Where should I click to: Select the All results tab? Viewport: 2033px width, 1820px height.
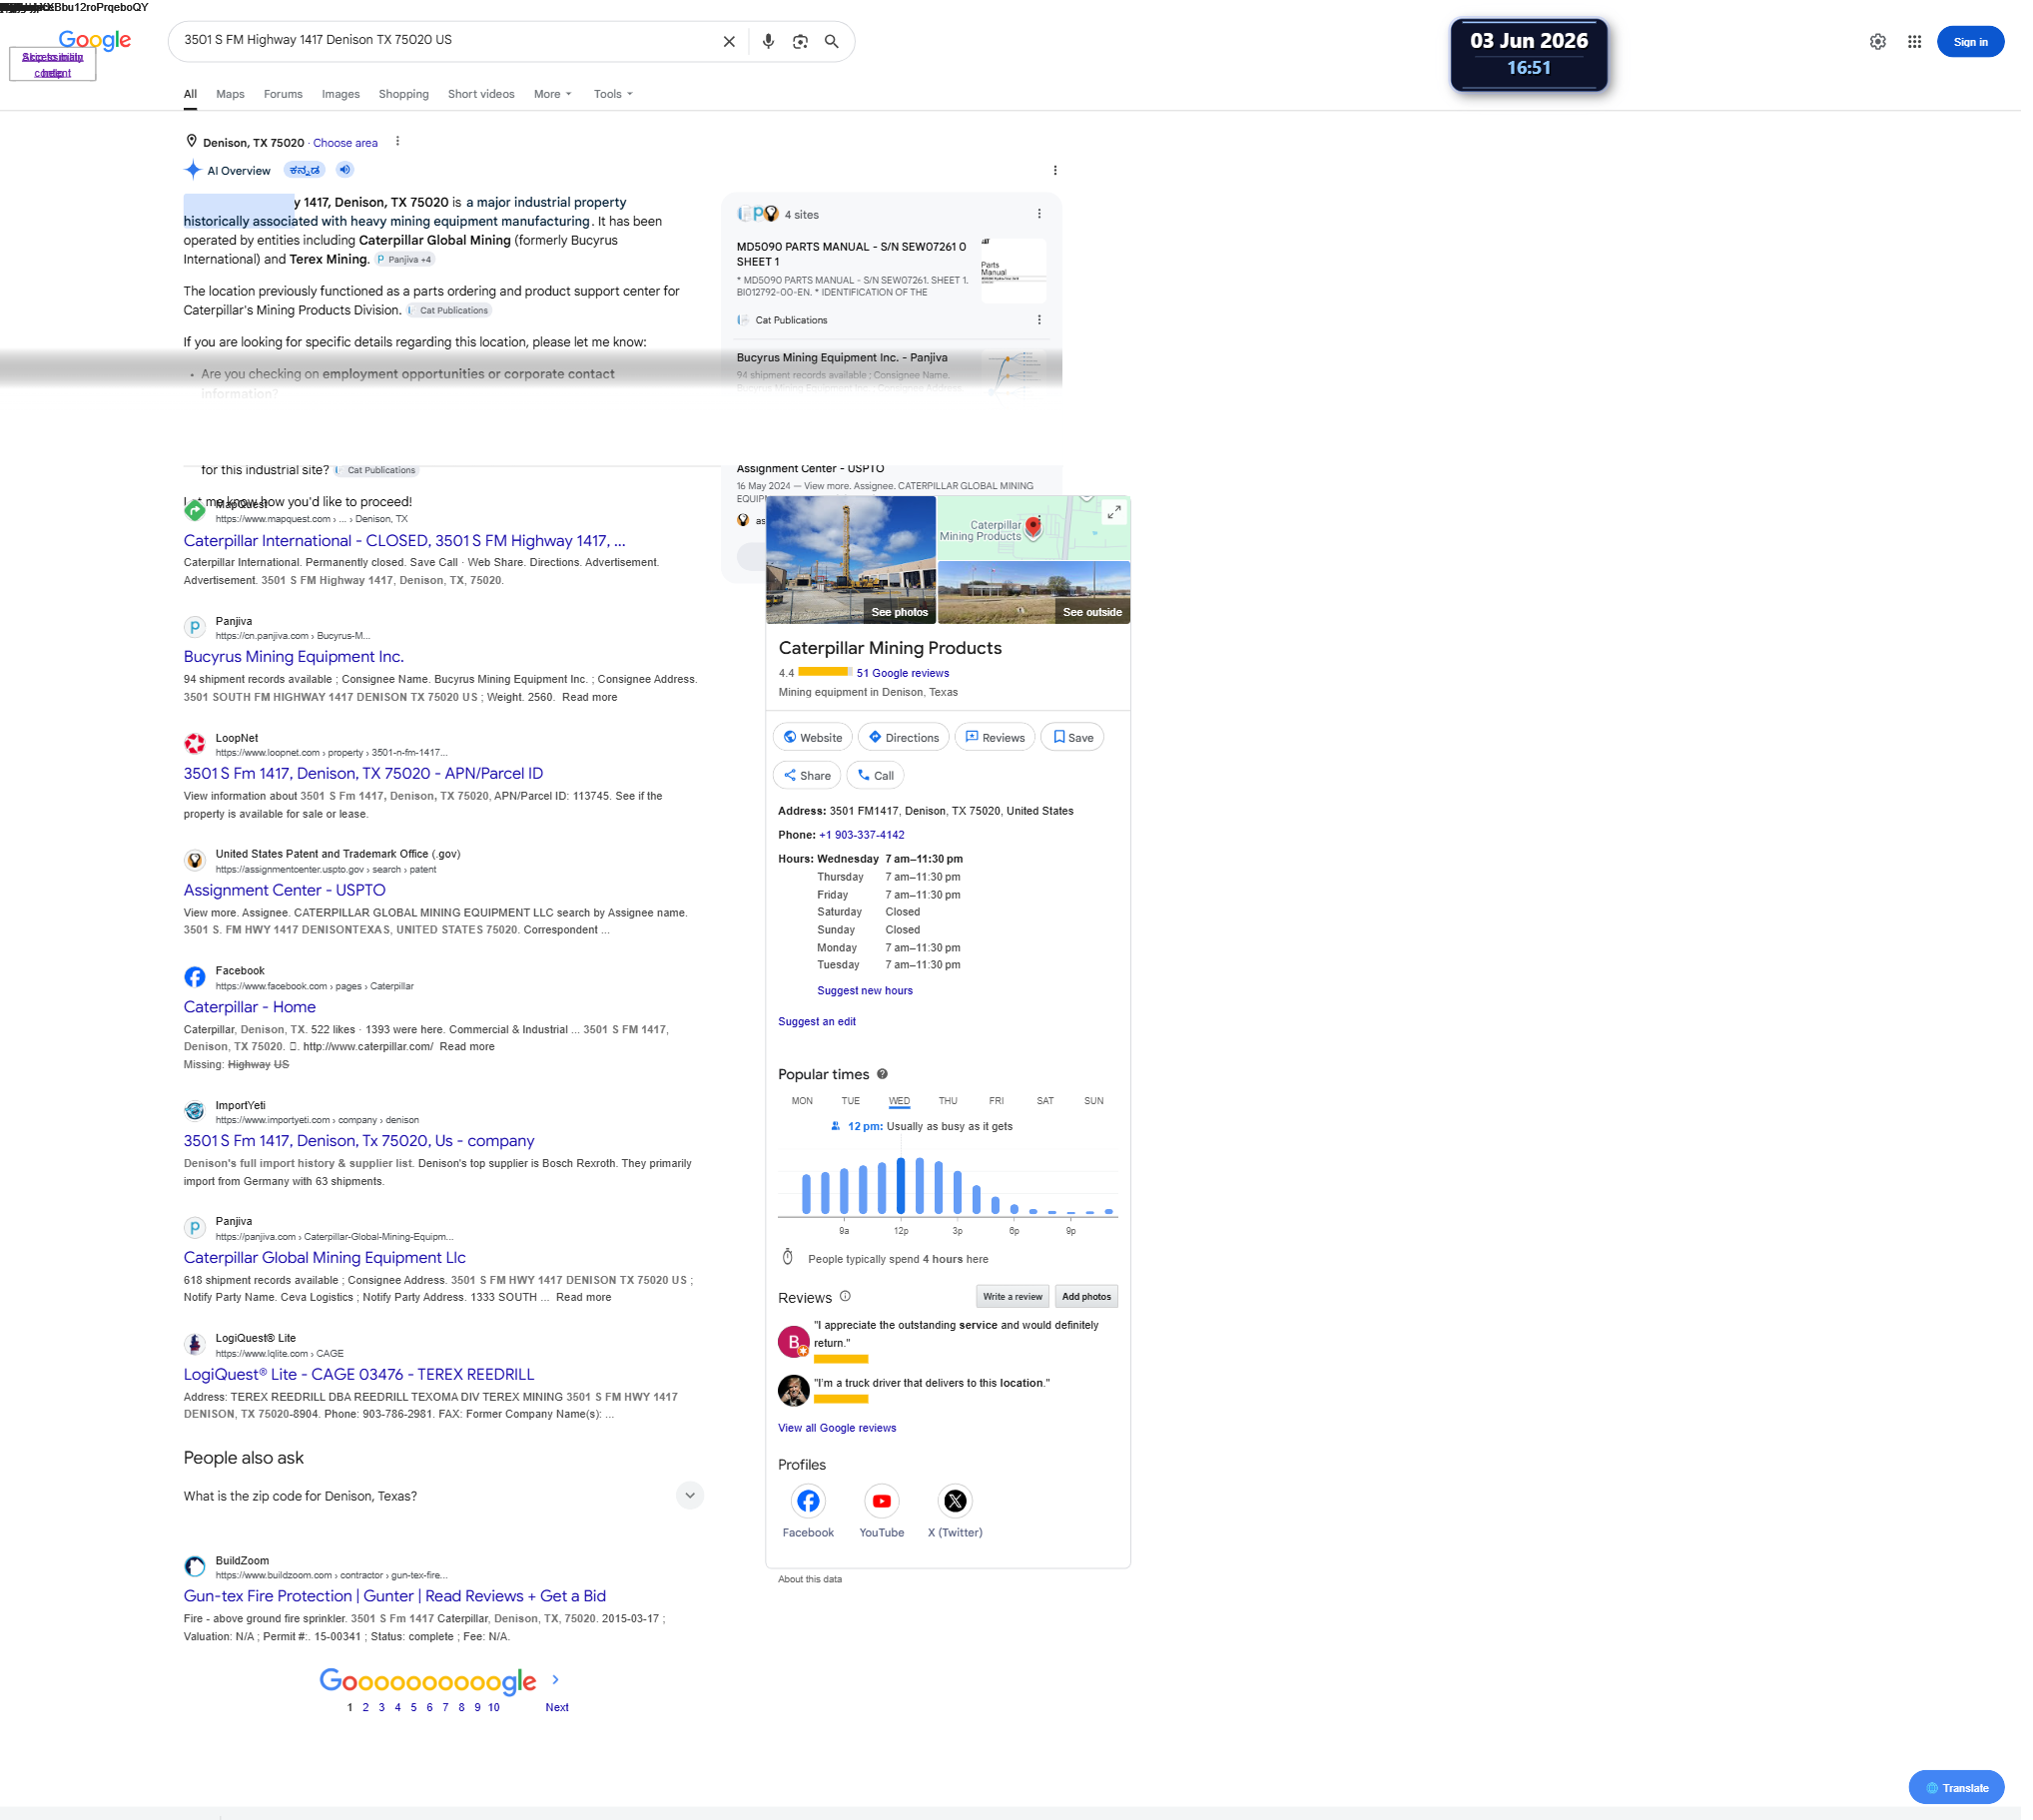pos(191,95)
